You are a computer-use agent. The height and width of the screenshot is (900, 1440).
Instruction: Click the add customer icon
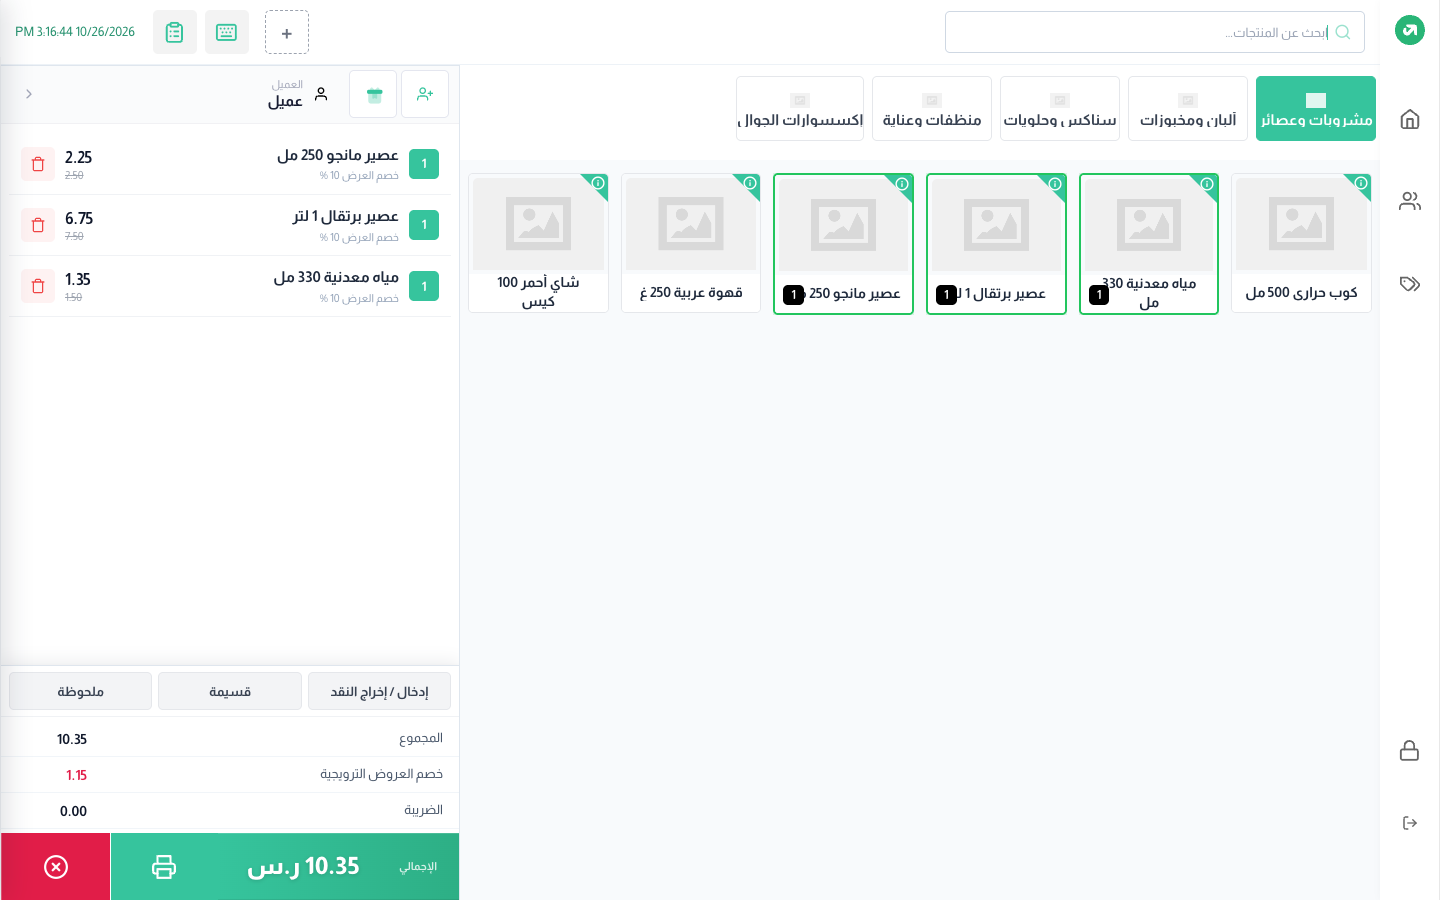click(x=425, y=94)
